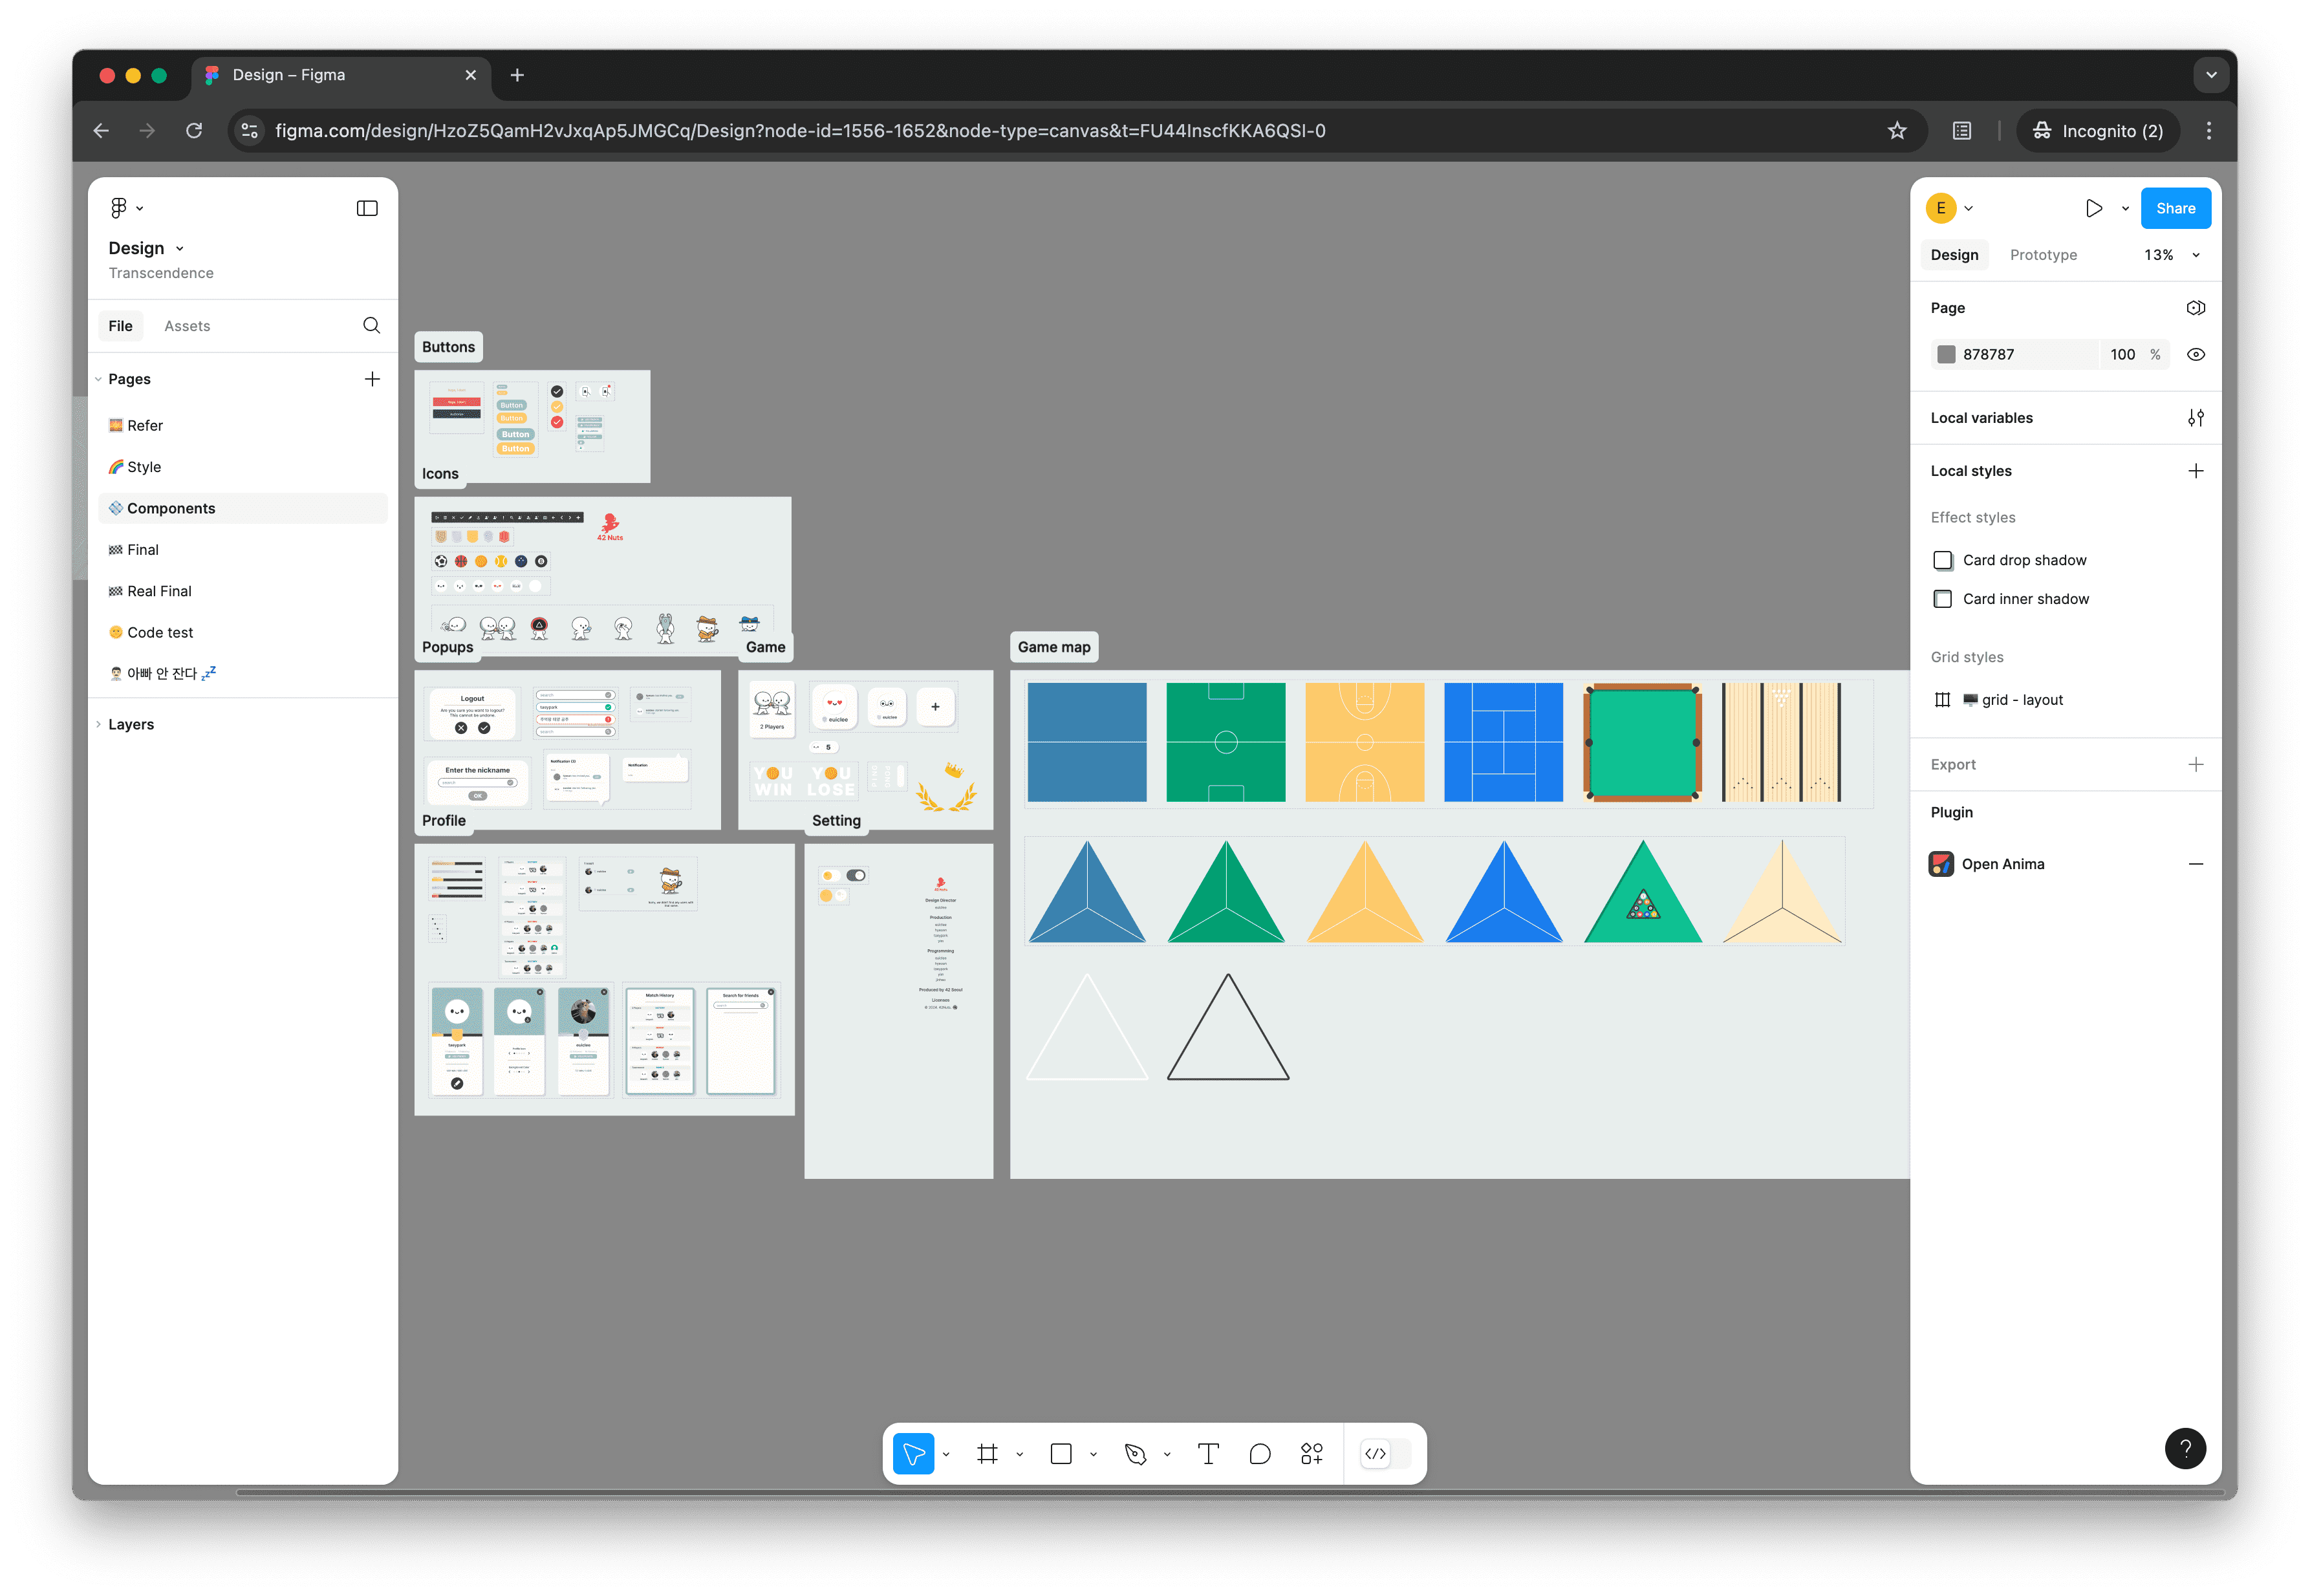Collapse the Pages section
Viewport: 2310px width, 1596px height.
point(98,379)
